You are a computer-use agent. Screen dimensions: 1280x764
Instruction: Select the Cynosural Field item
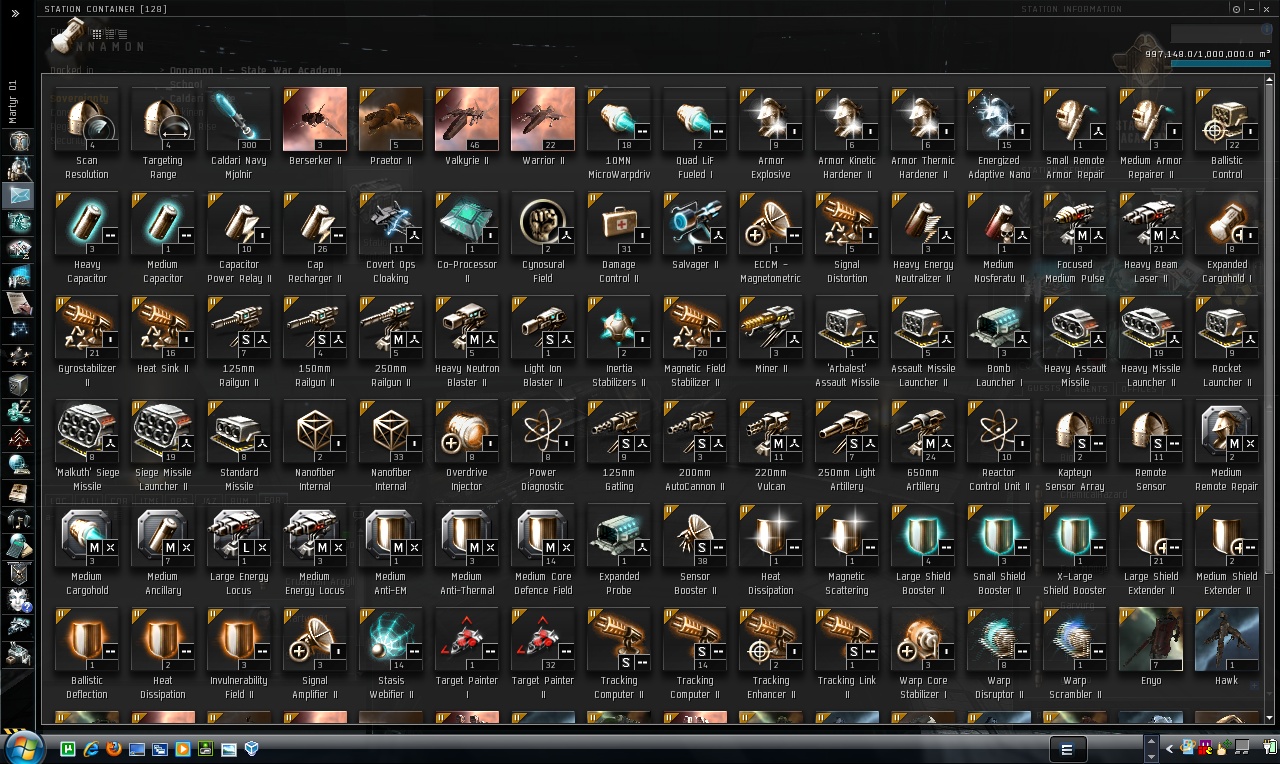point(543,223)
